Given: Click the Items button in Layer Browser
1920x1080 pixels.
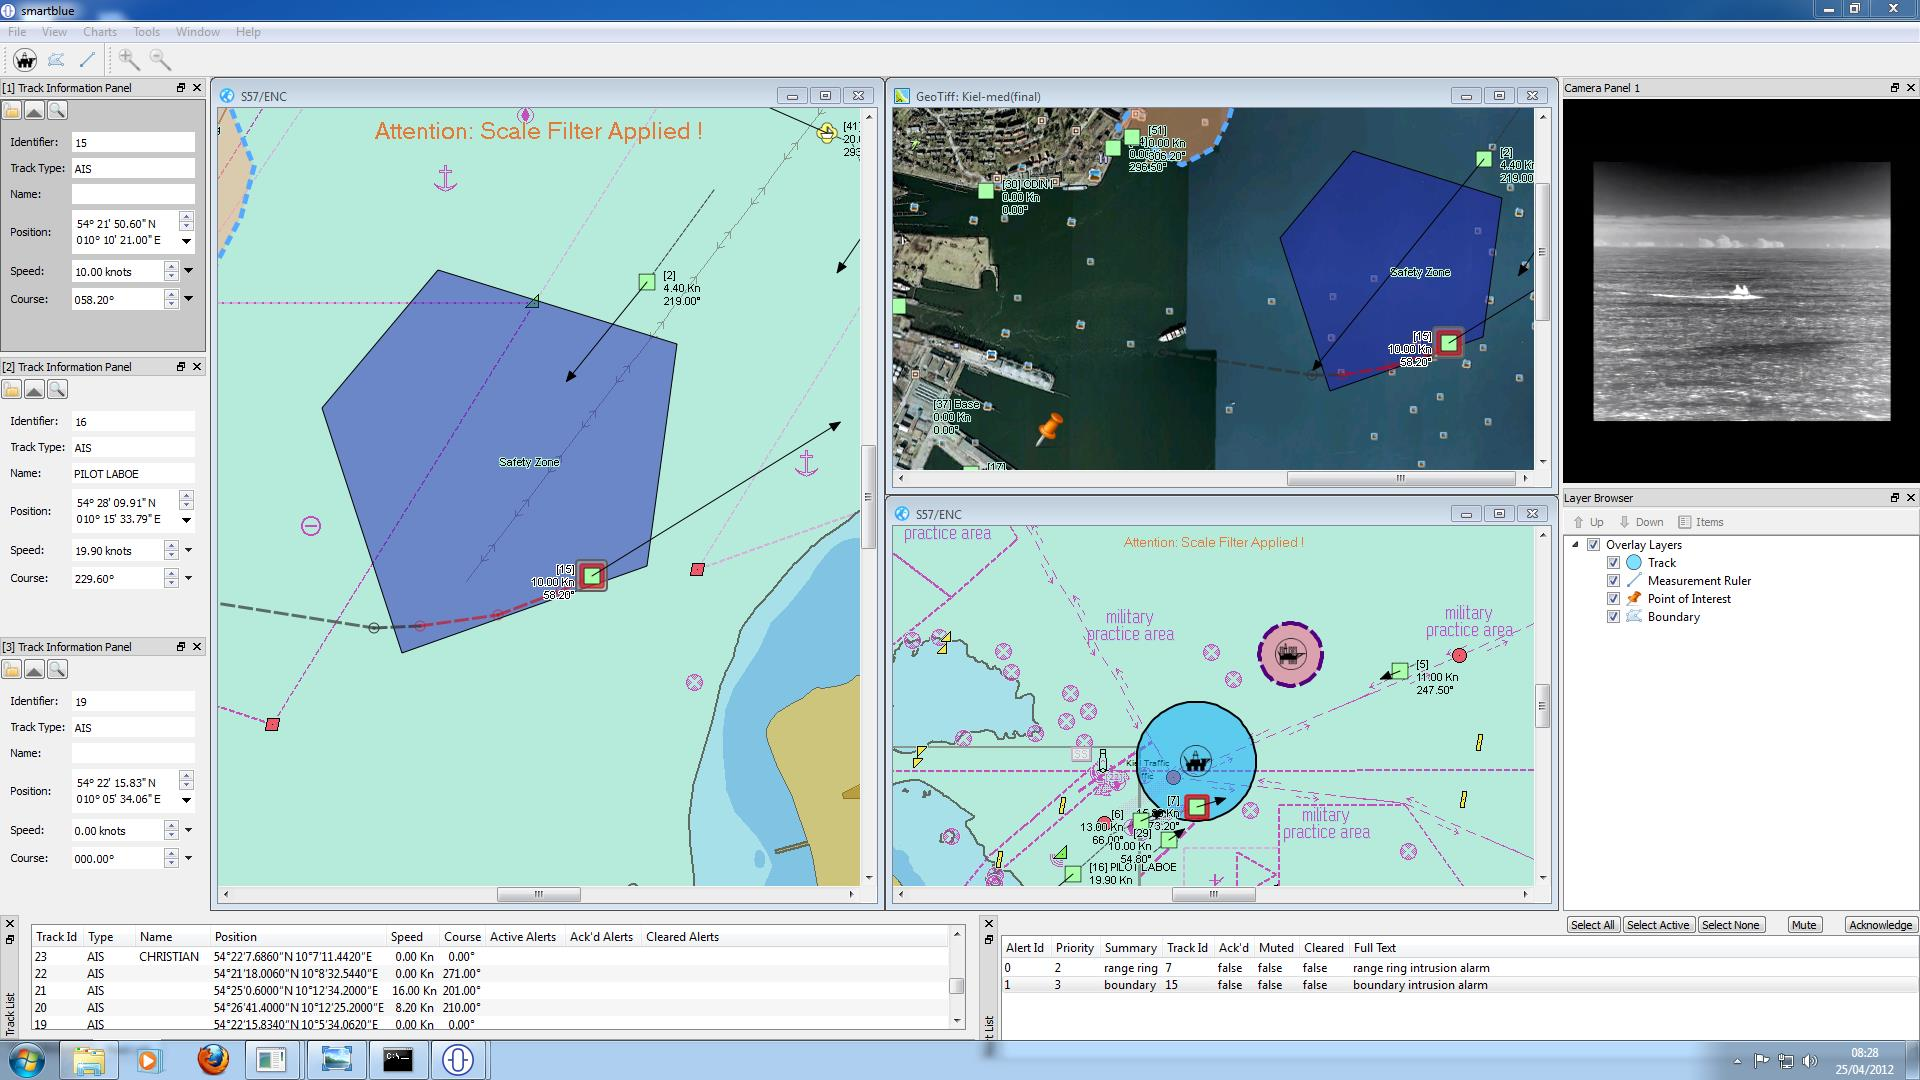Looking at the screenshot, I should (1701, 522).
